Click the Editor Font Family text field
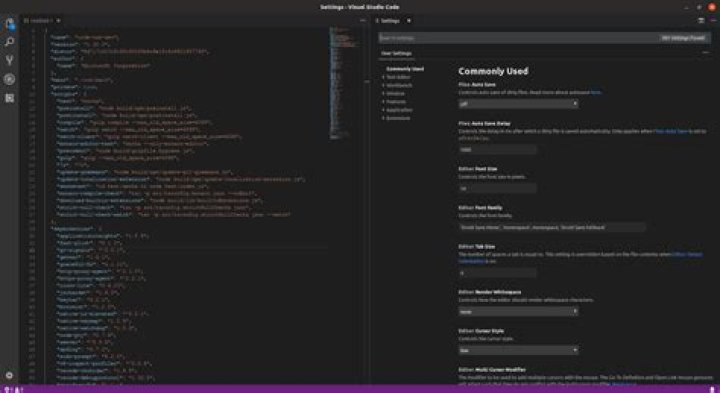The width and height of the screenshot is (720, 393). point(552,227)
